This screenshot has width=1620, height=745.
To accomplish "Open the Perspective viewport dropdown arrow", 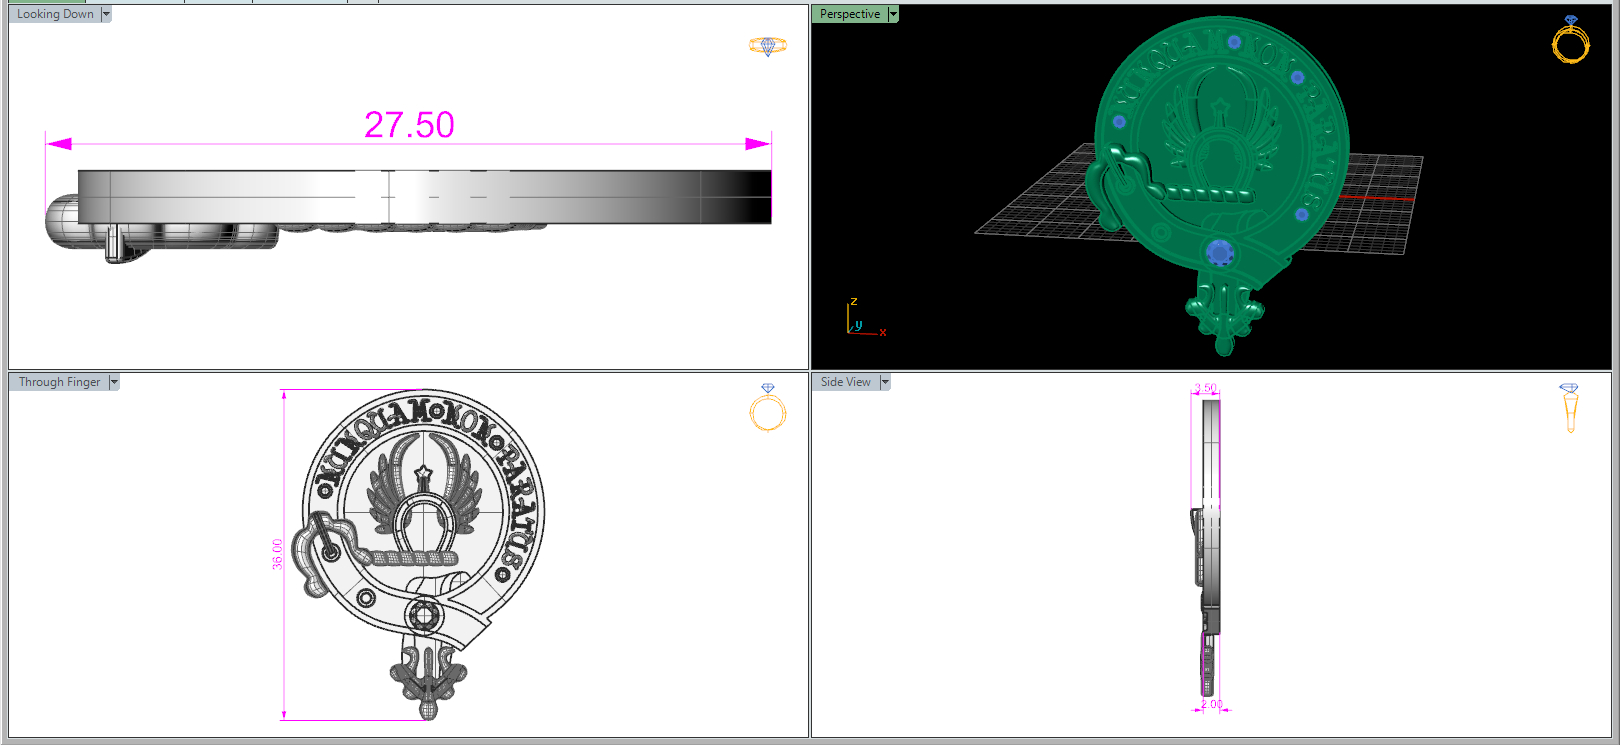I will 893,14.
